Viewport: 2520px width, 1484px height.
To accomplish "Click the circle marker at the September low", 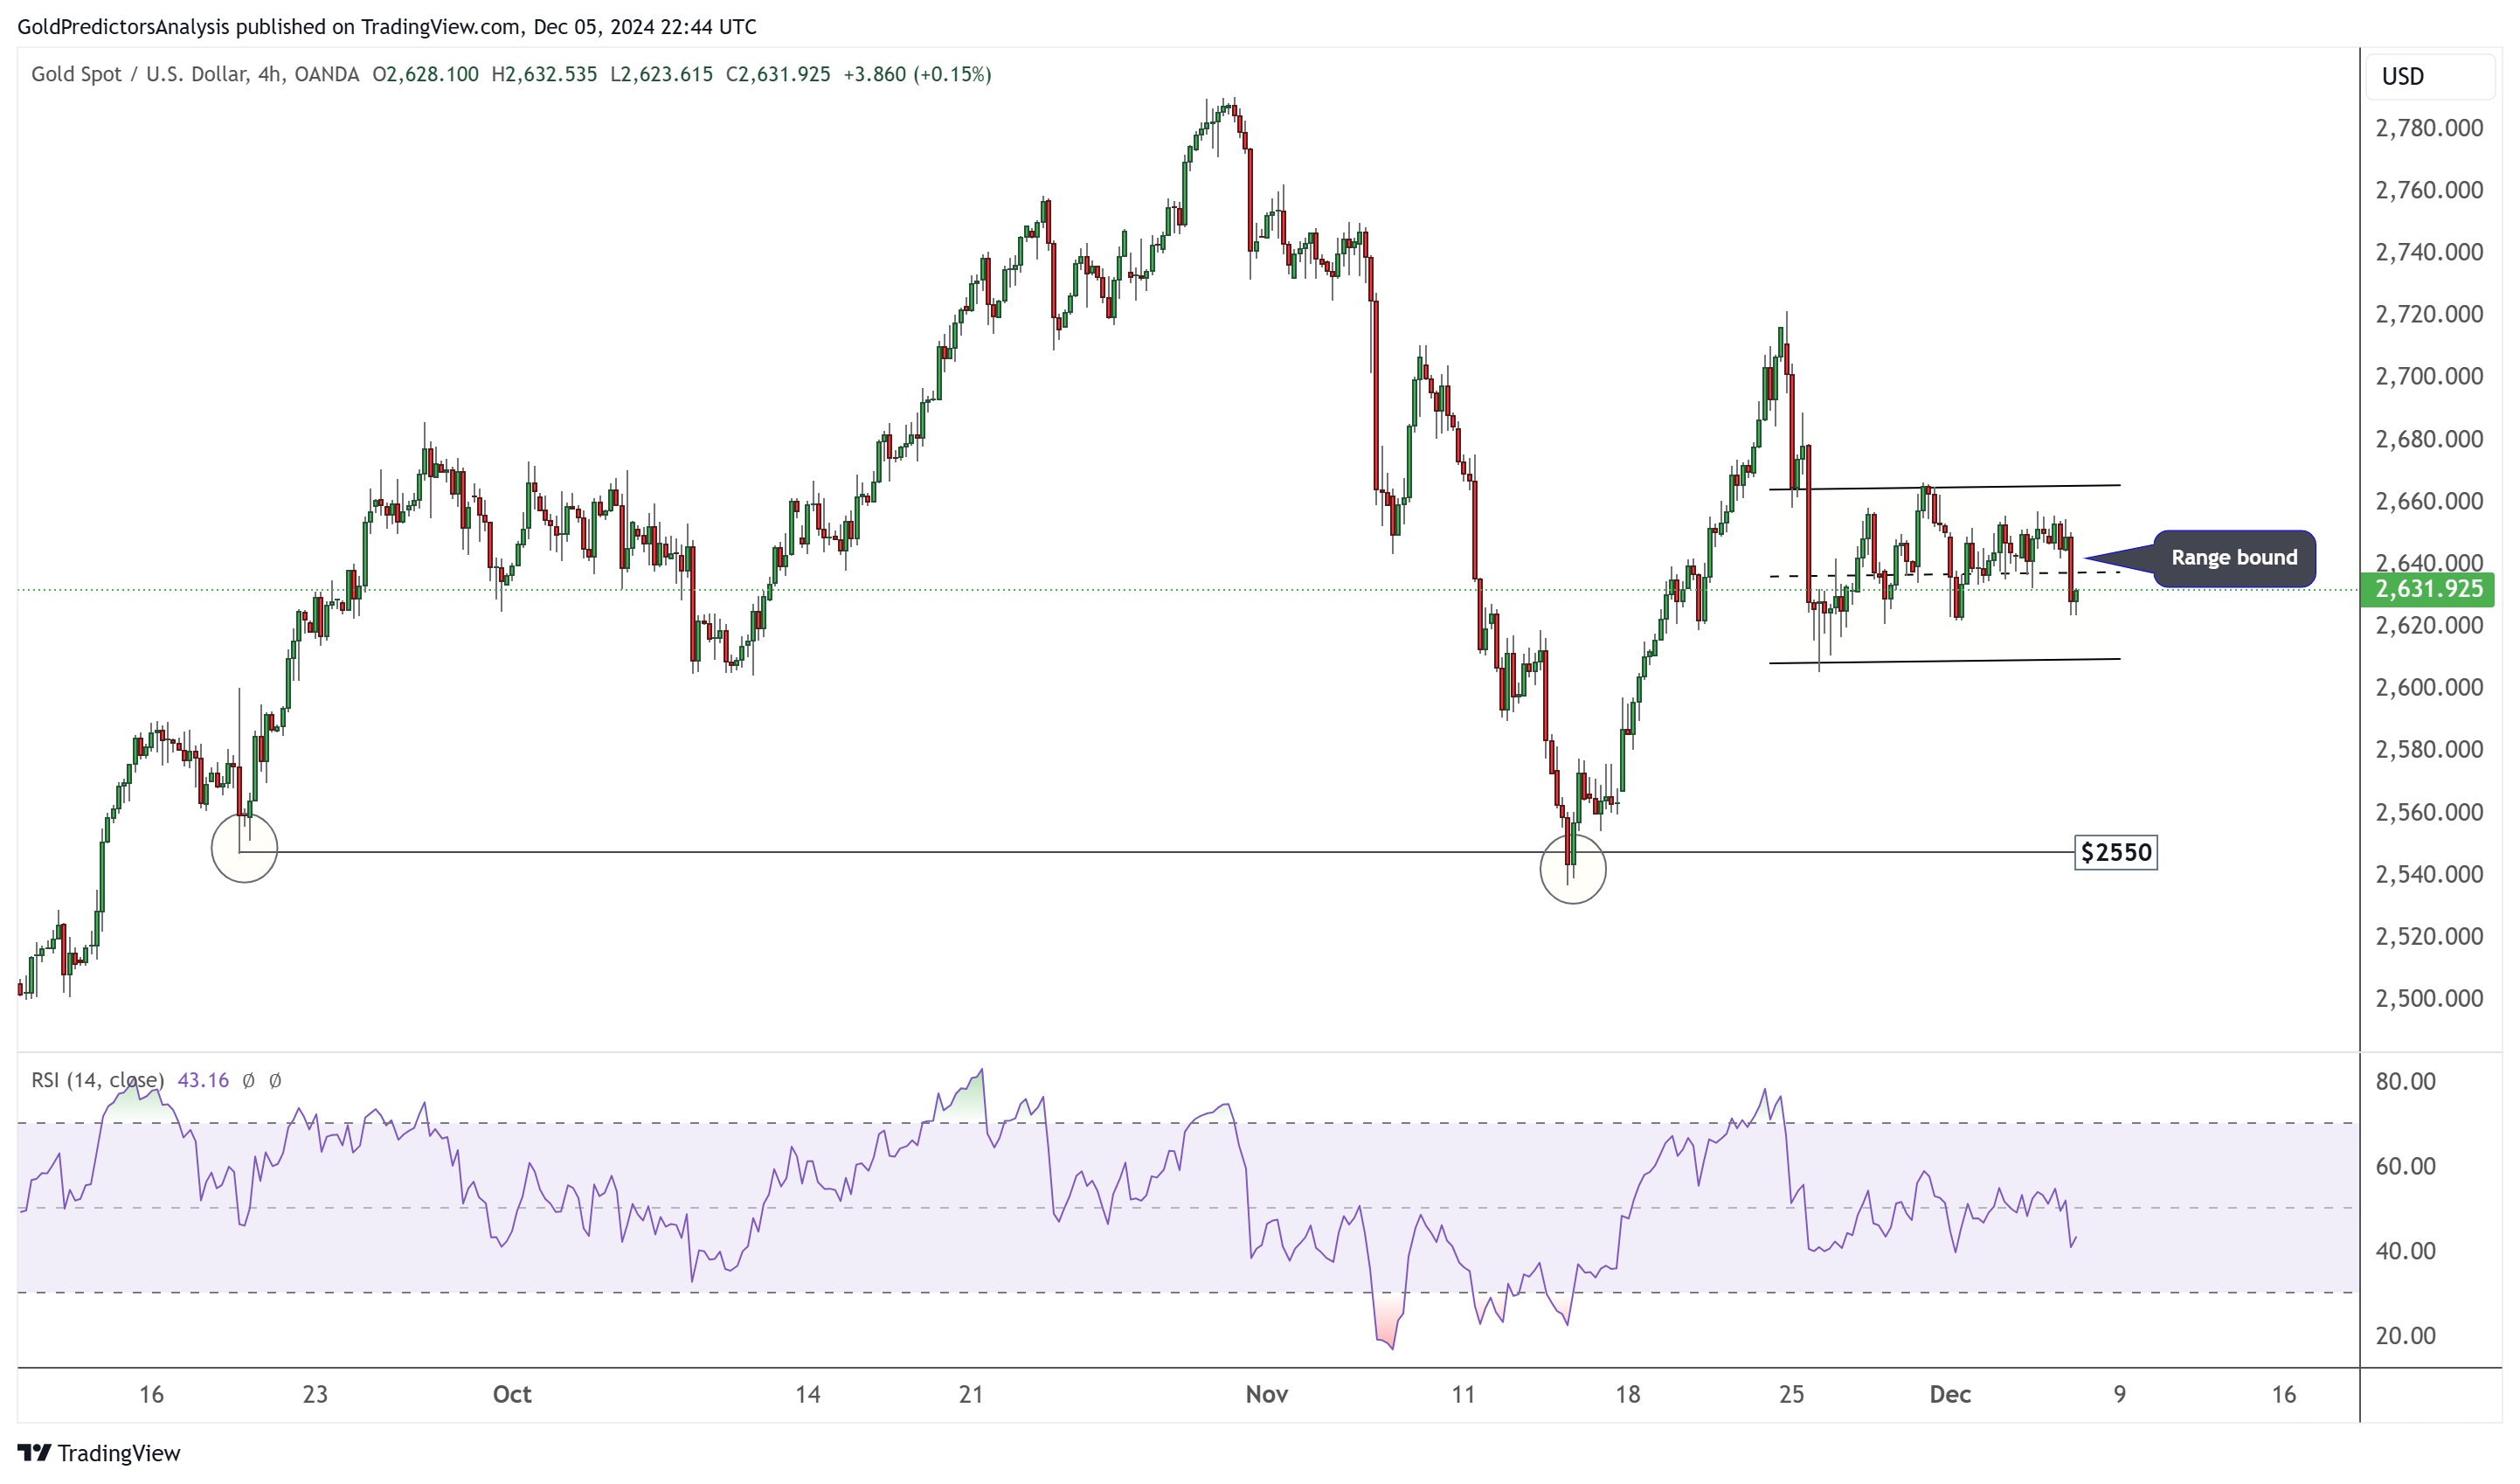I will tap(244, 849).
